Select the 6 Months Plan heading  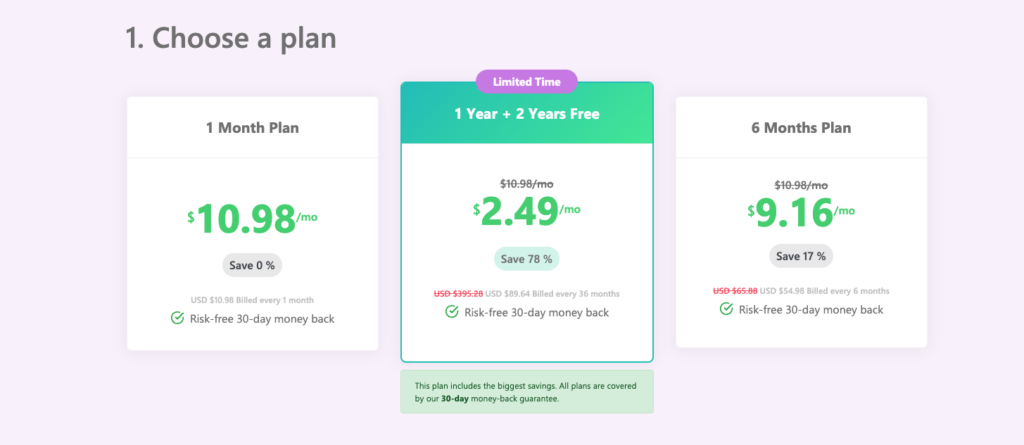[x=801, y=127]
